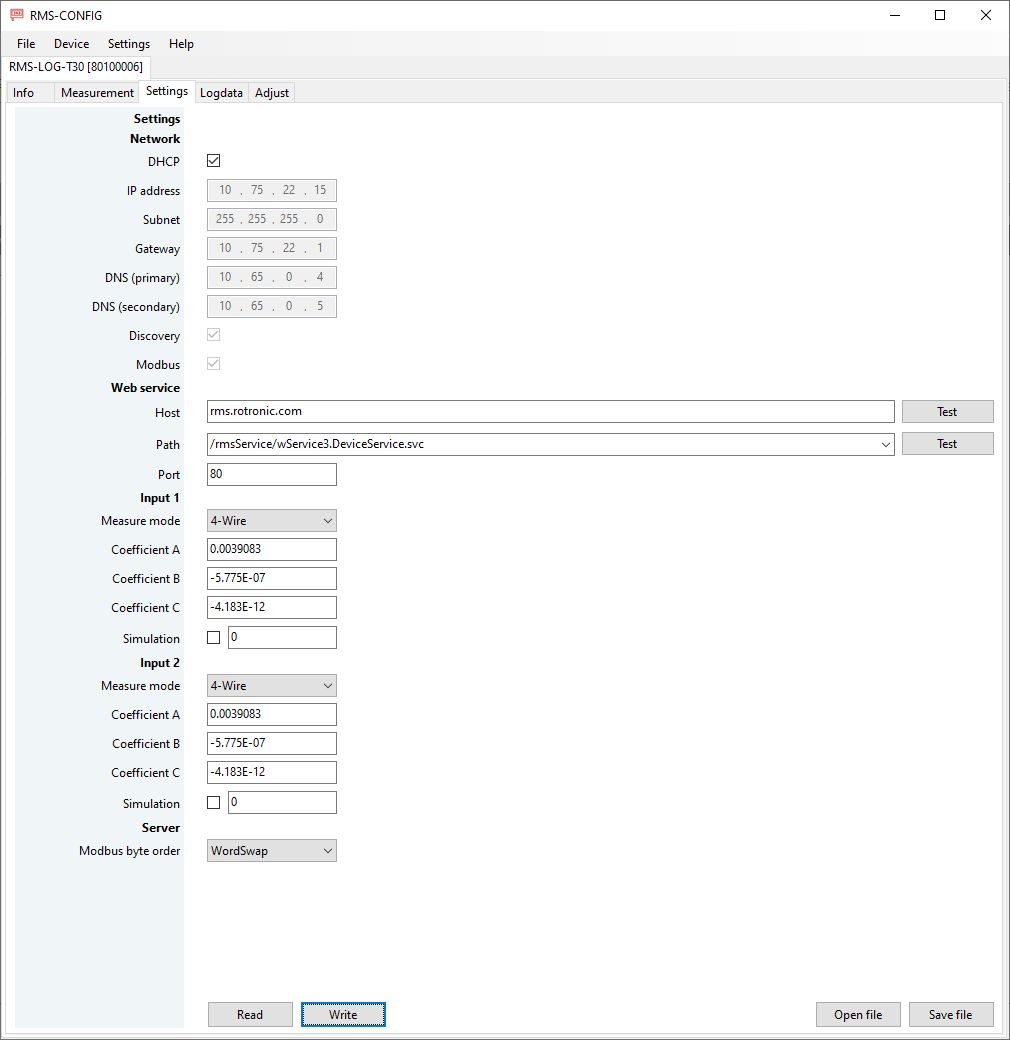Screen dimensions: 1010x1040
Task: Minimize the RMS-CONFIG window
Action: [x=895, y=15]
